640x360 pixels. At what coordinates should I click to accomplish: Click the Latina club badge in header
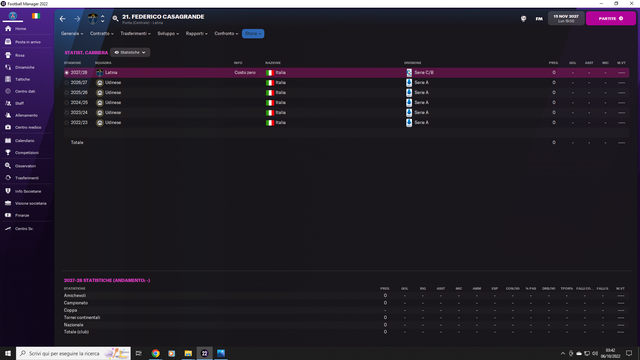93,18
